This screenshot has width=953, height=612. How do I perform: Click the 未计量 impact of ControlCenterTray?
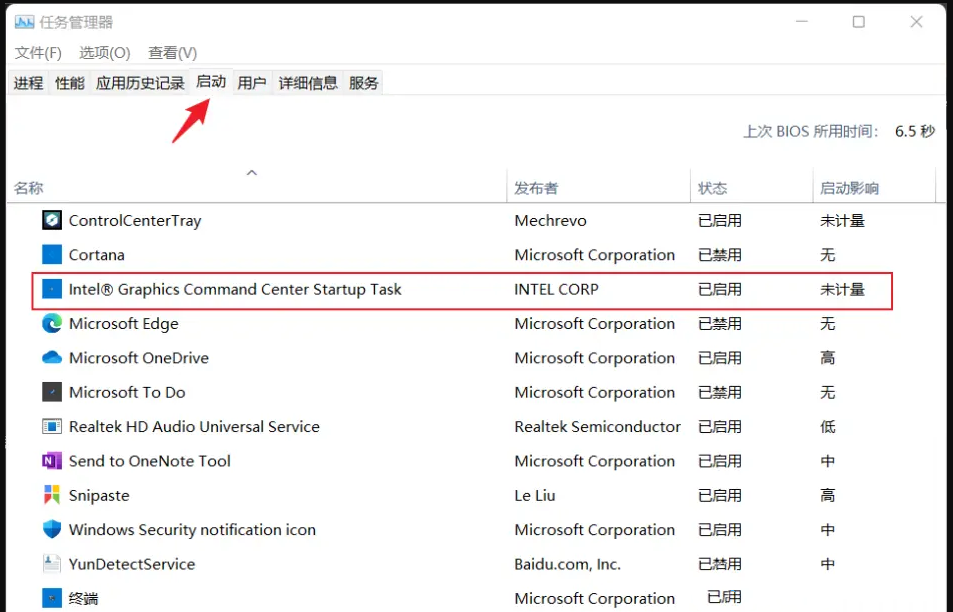click(842, 221)
